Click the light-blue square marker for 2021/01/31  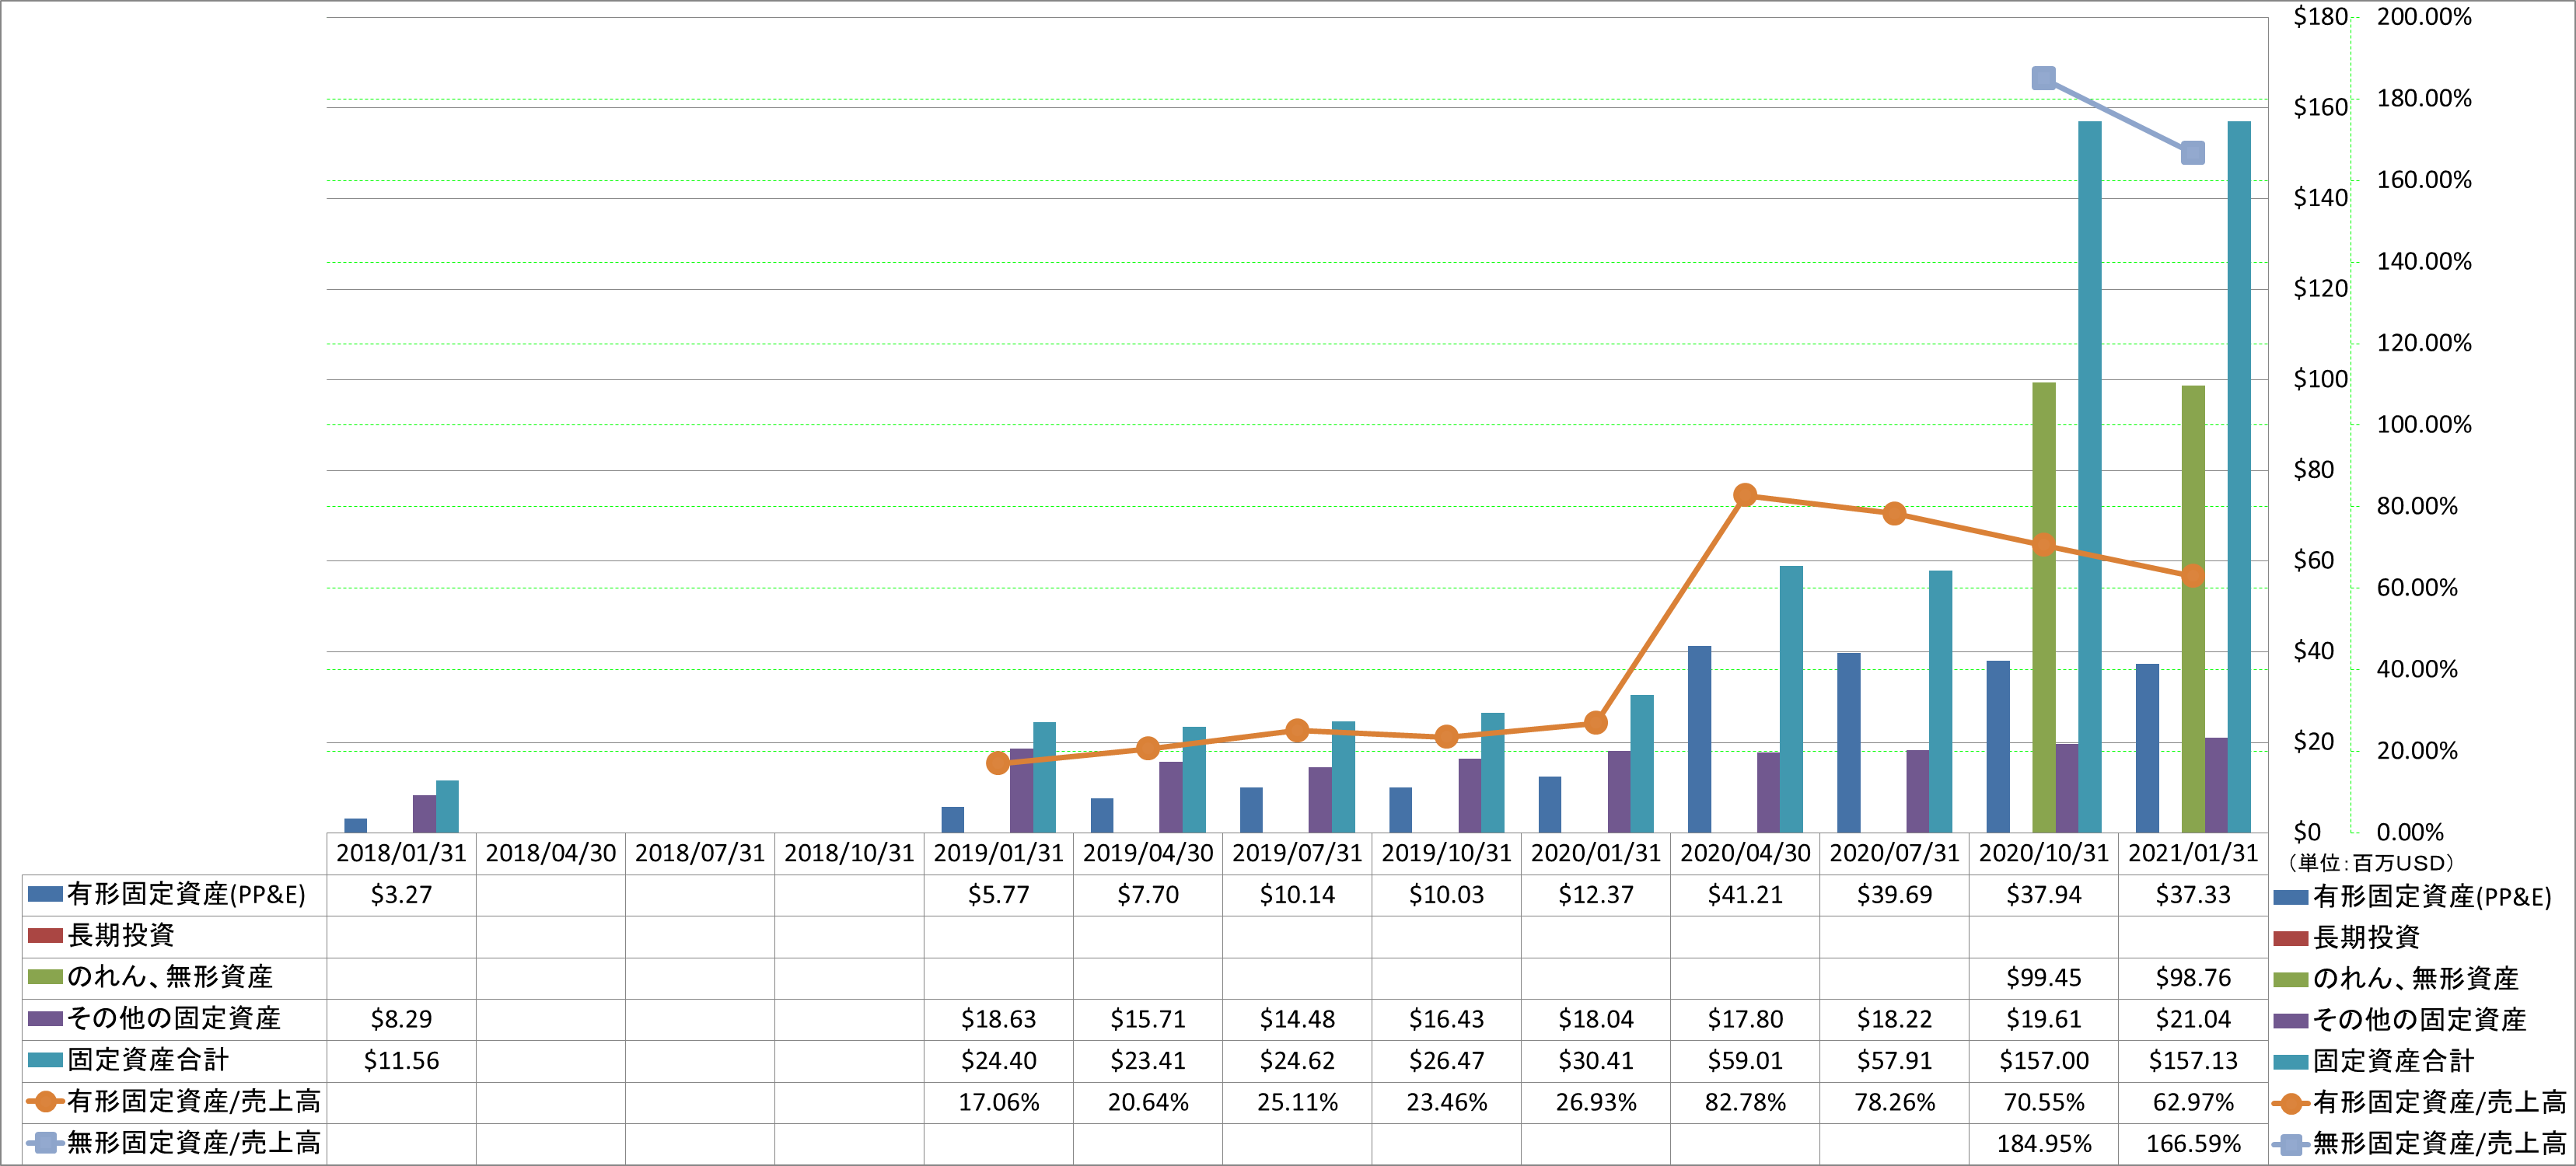pos(2193,153)
